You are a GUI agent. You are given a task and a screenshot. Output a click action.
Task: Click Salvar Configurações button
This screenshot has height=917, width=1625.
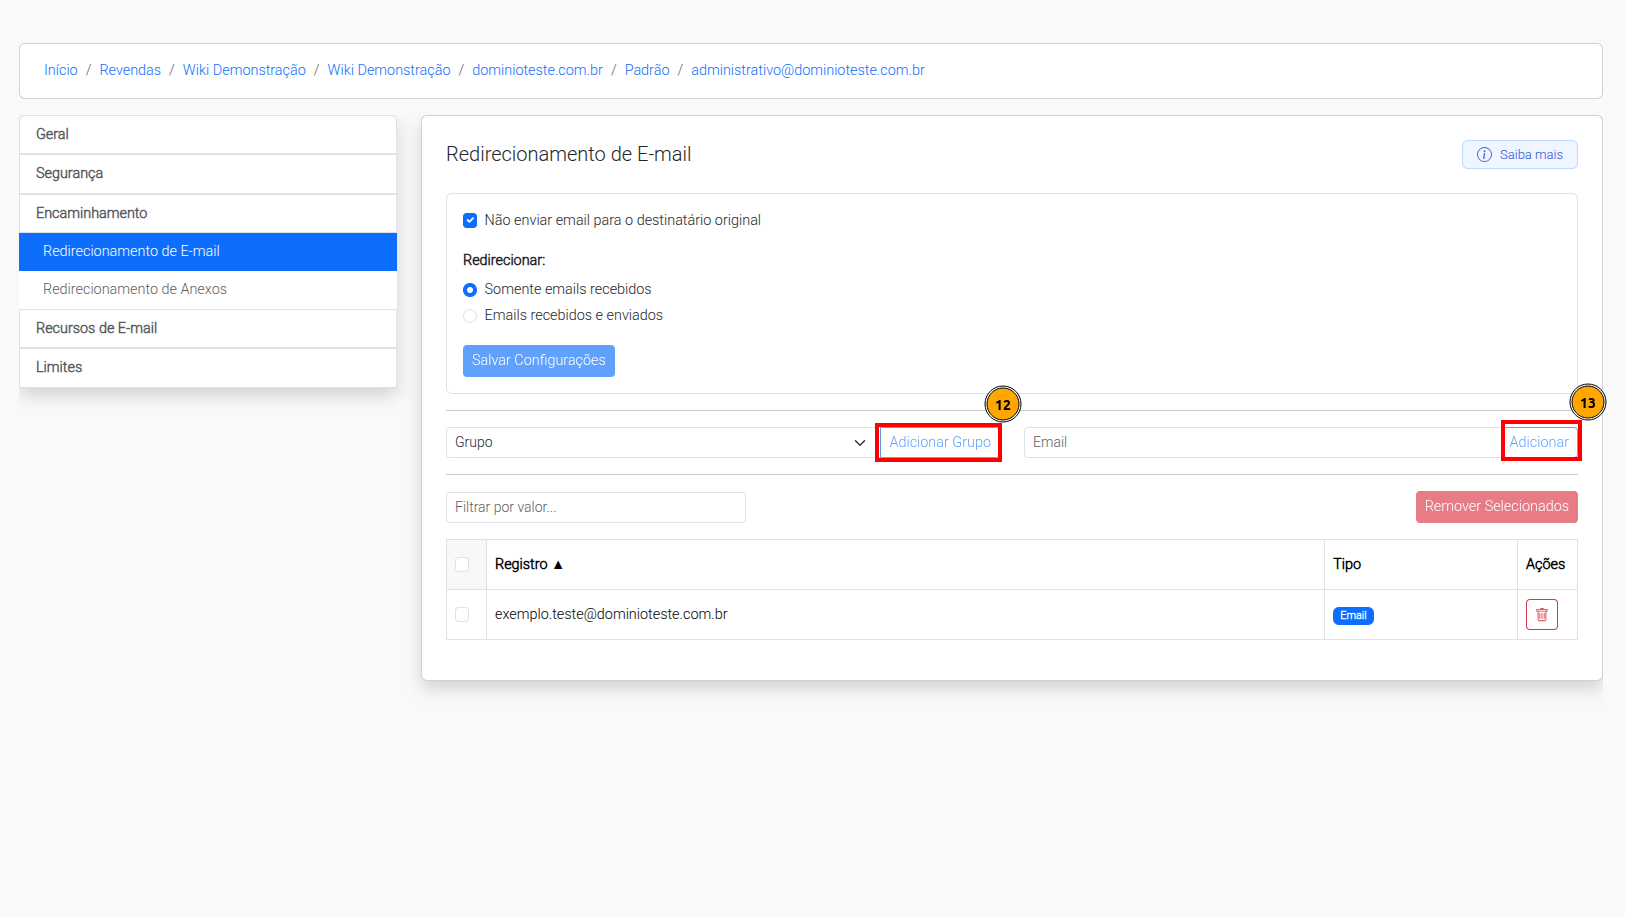point(539,361)
